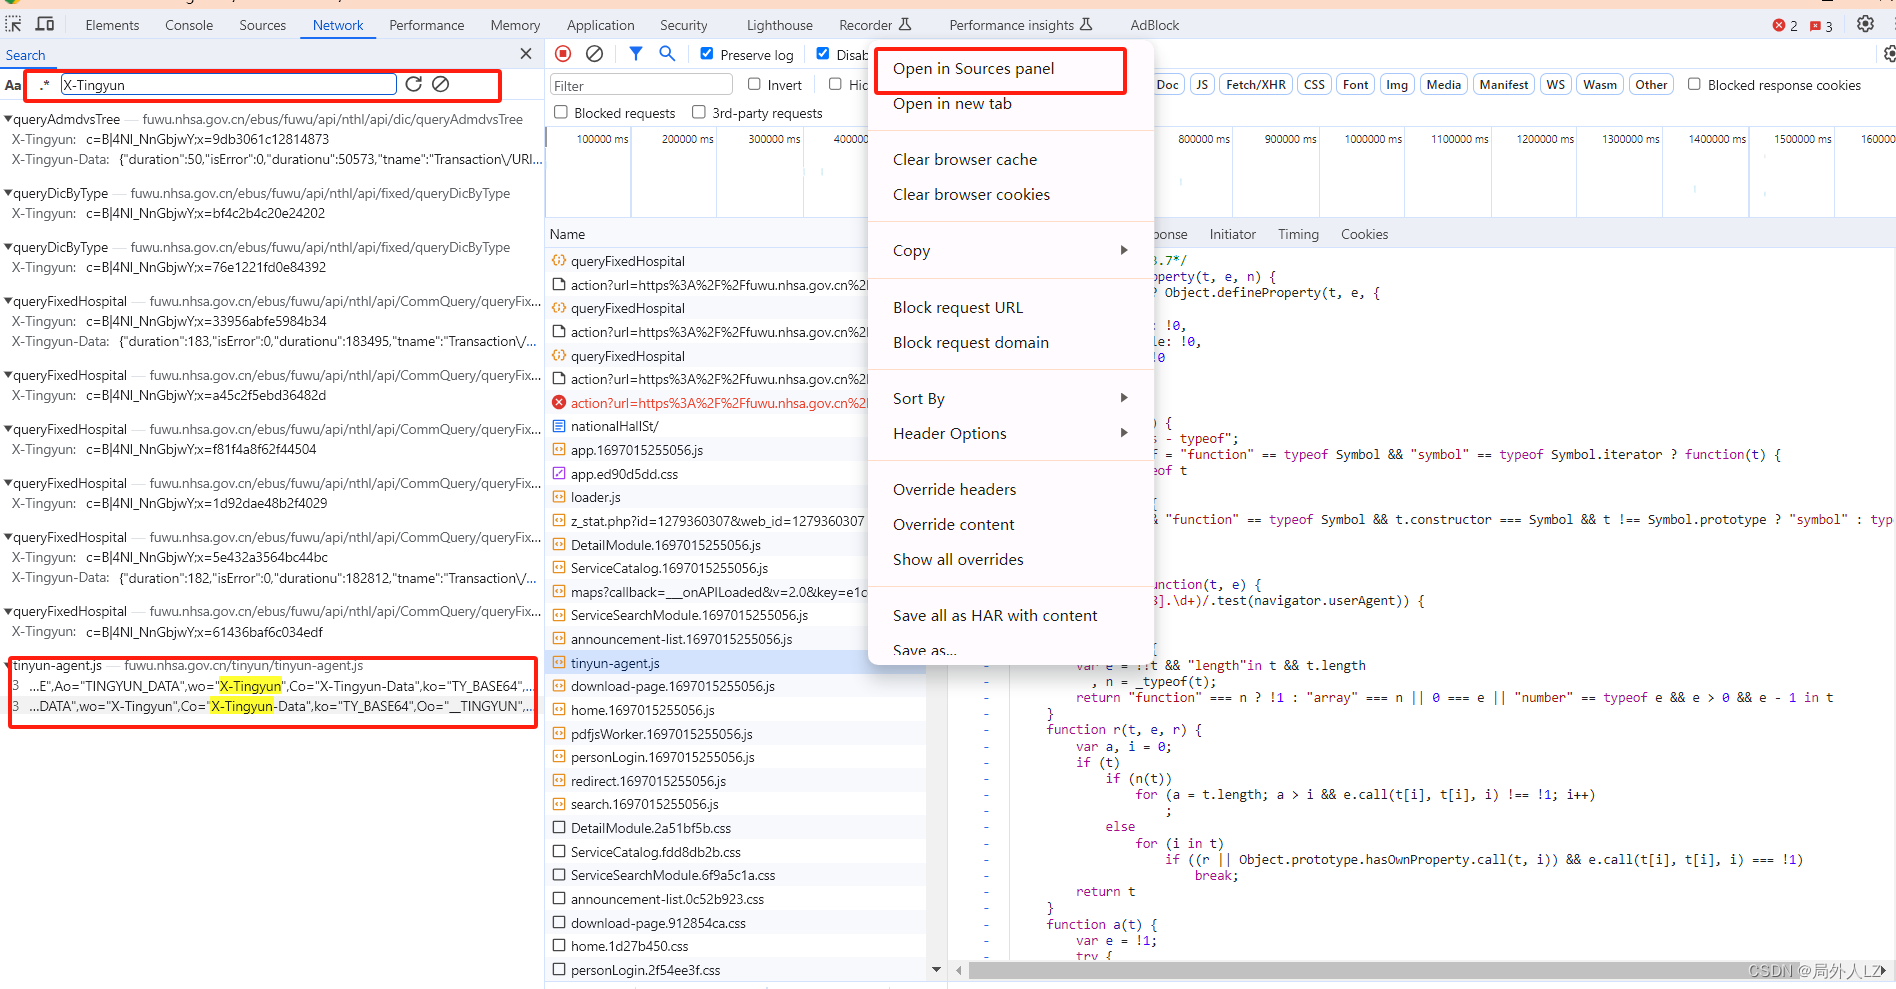This screenshot has width=1896, height=989.
Task: Switch to the Elements tab
Action: 112,25
